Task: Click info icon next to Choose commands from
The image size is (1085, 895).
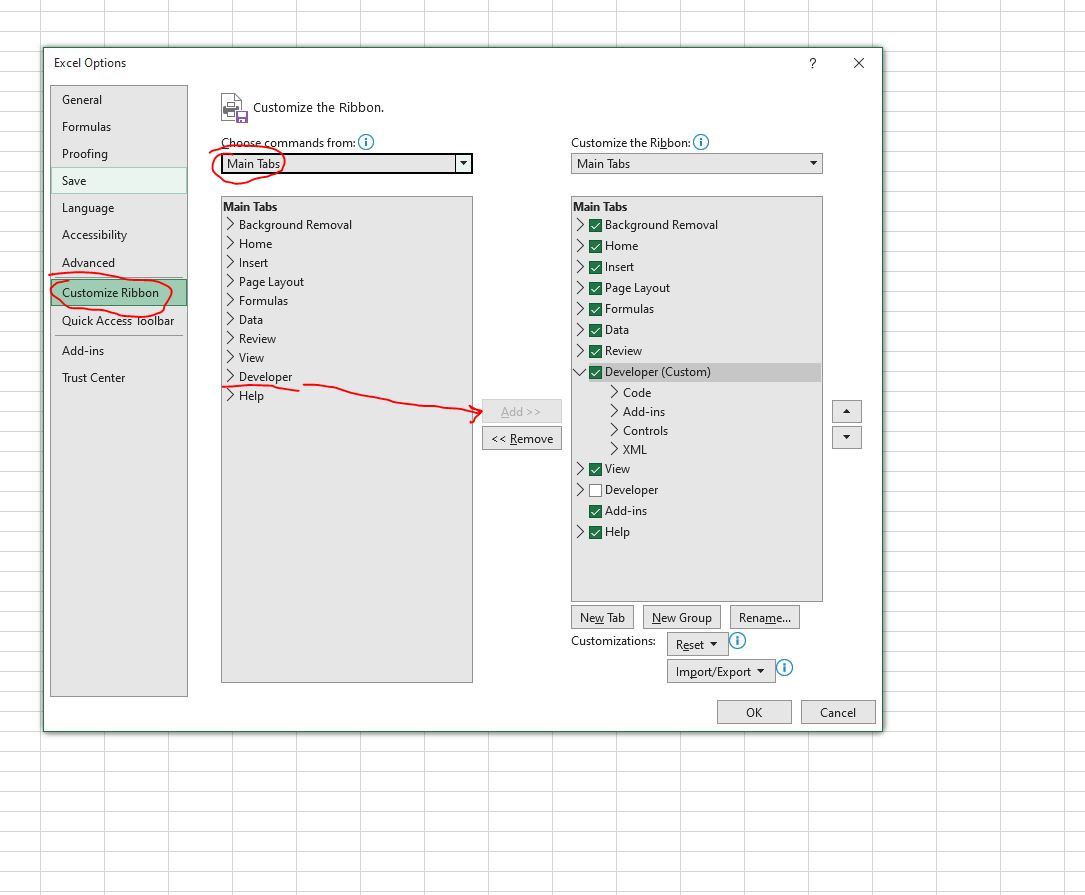Action: 366,143
